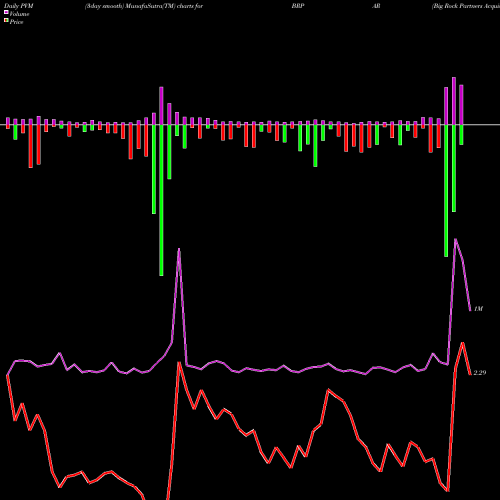Click the Volume legend color swatch
The height and width of the screenshot is (500, 500).
pyautogui.click(x=6, y=12)
